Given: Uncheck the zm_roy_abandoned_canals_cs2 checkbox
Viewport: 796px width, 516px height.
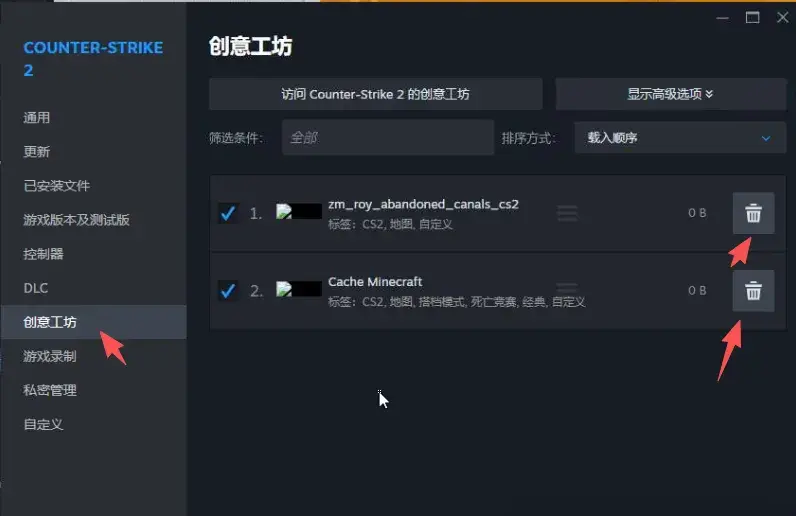Looking at the screenshot, I should [227, 213].
